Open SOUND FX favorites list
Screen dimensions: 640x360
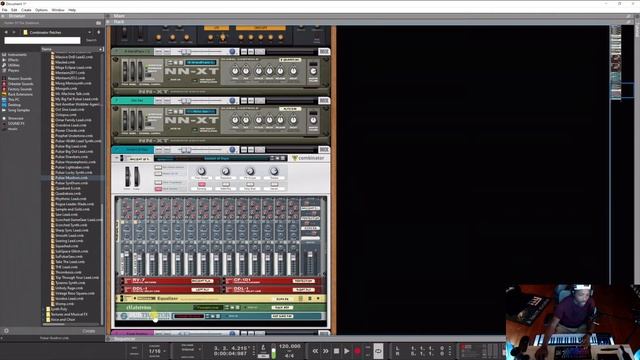click(13, 124)
